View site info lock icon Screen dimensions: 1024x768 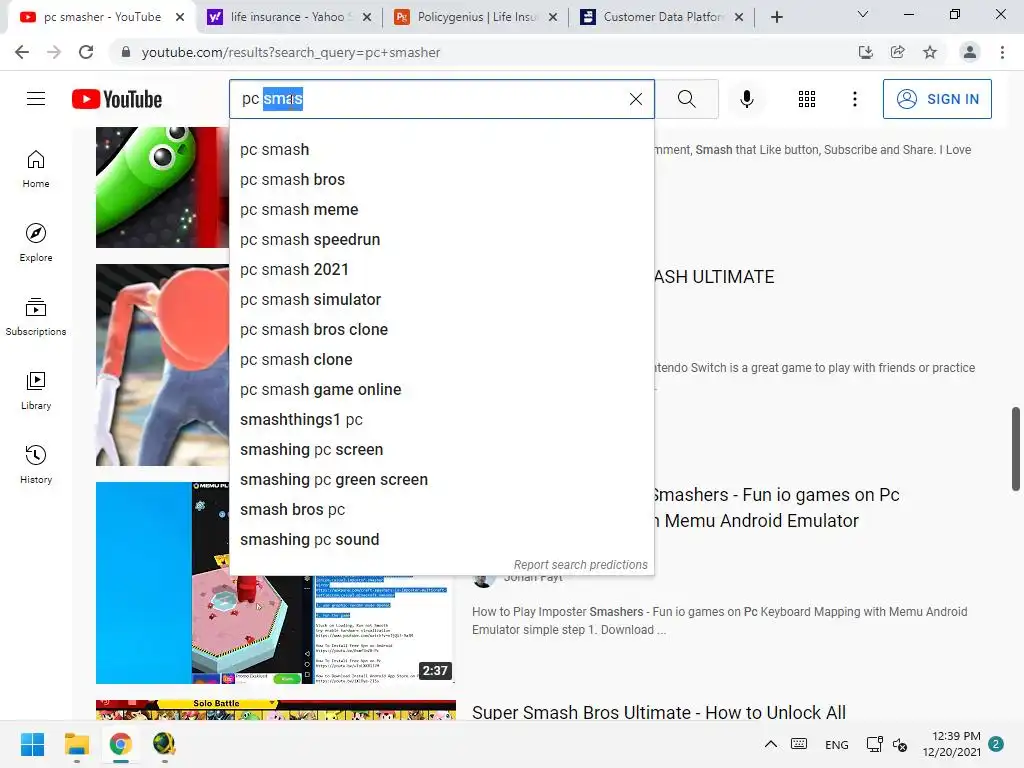click(x=126, y=52)
